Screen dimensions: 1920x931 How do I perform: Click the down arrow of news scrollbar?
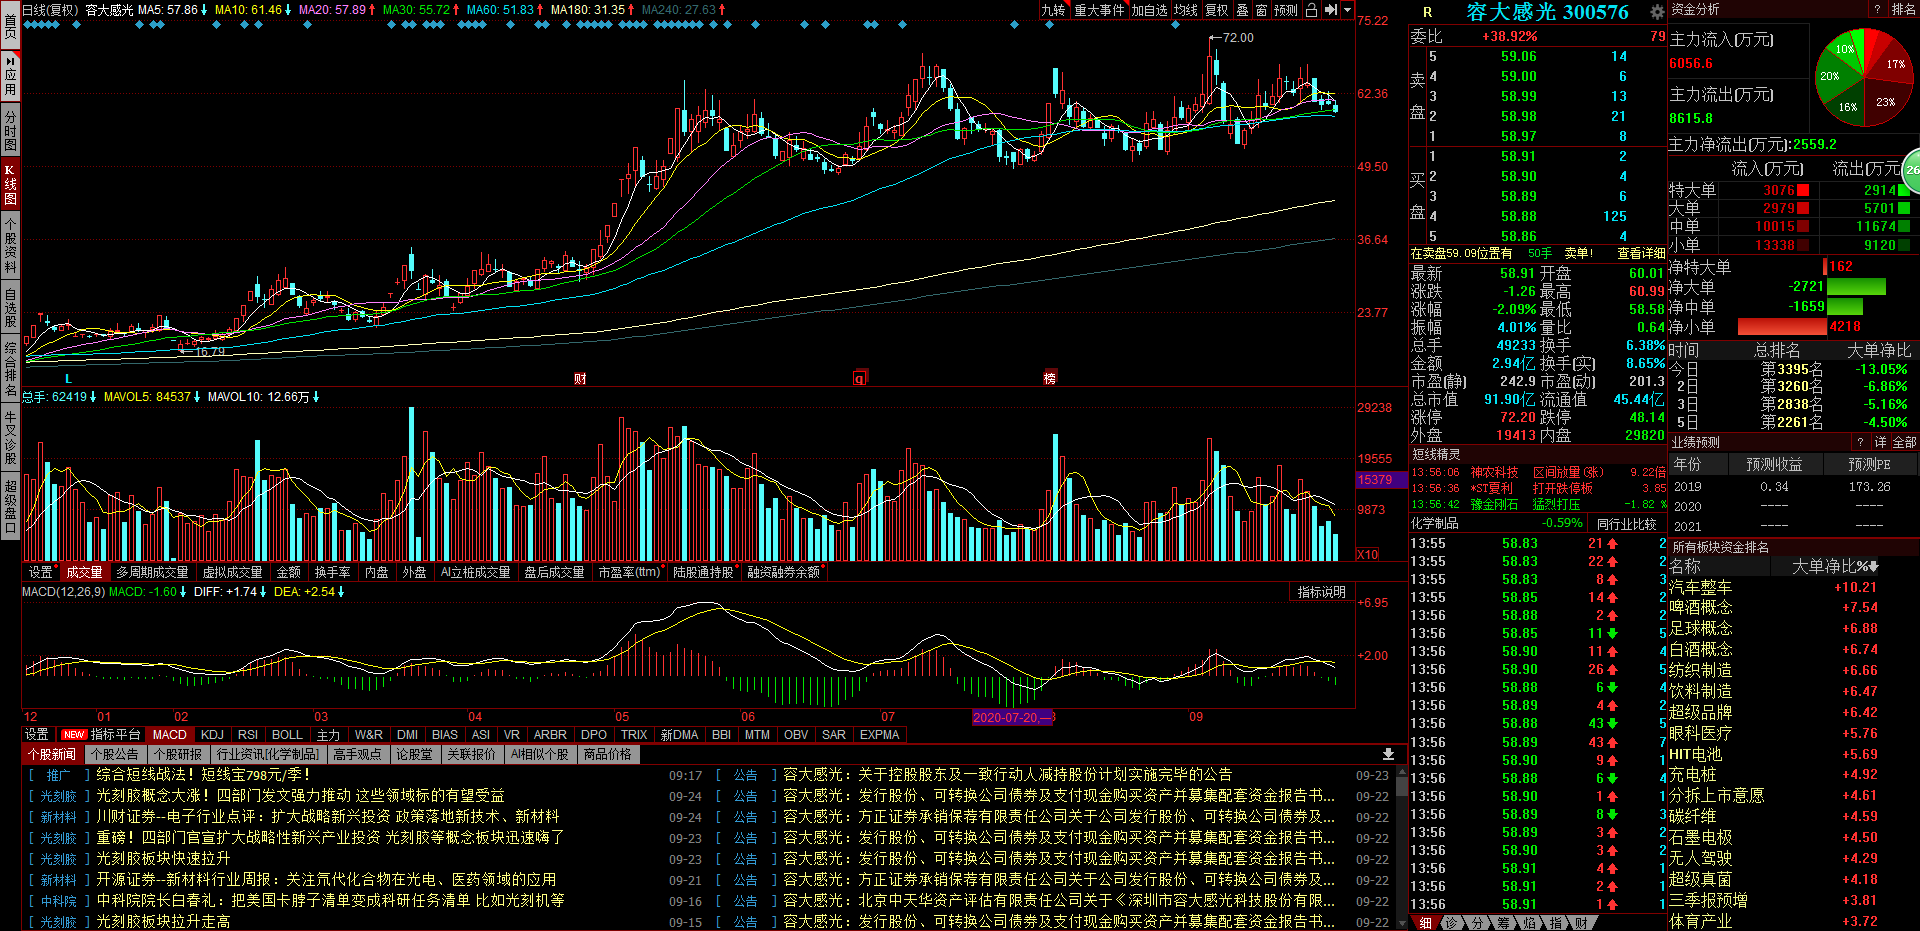tap(1401, 924)
